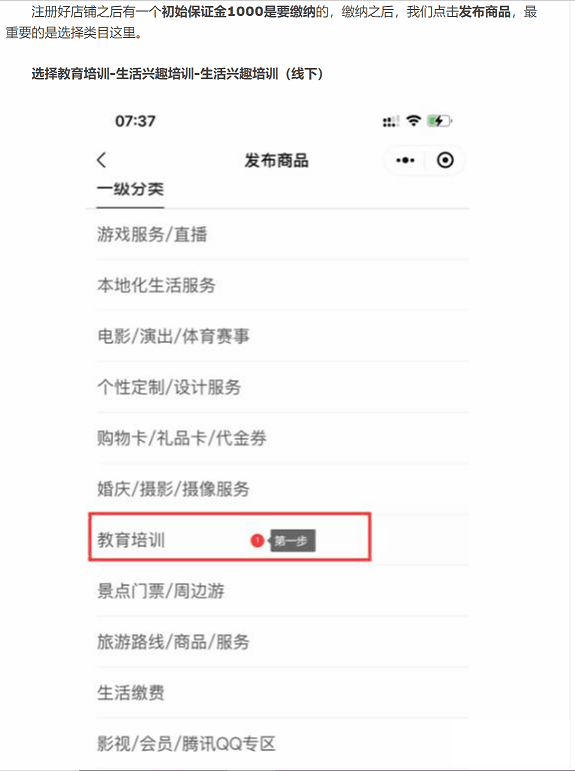Select 生活缴费 category

click(x=282, y=693)
